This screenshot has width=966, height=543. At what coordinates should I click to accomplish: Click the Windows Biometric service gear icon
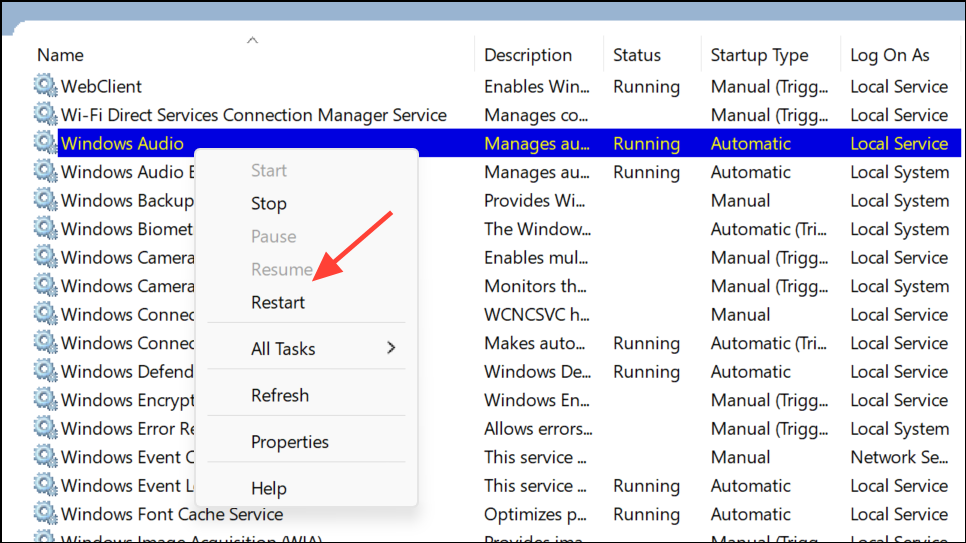click(45, 229)
